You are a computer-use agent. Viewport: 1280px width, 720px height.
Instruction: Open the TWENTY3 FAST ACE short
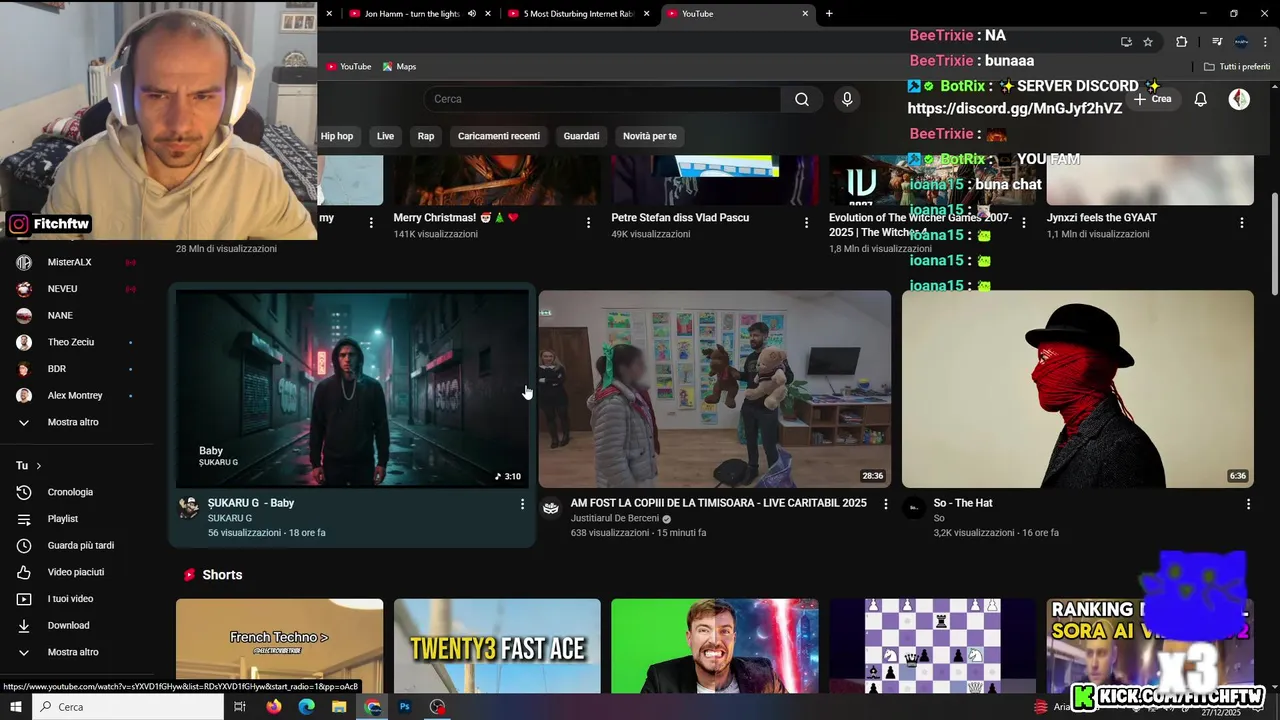click(x=497, y=646)
